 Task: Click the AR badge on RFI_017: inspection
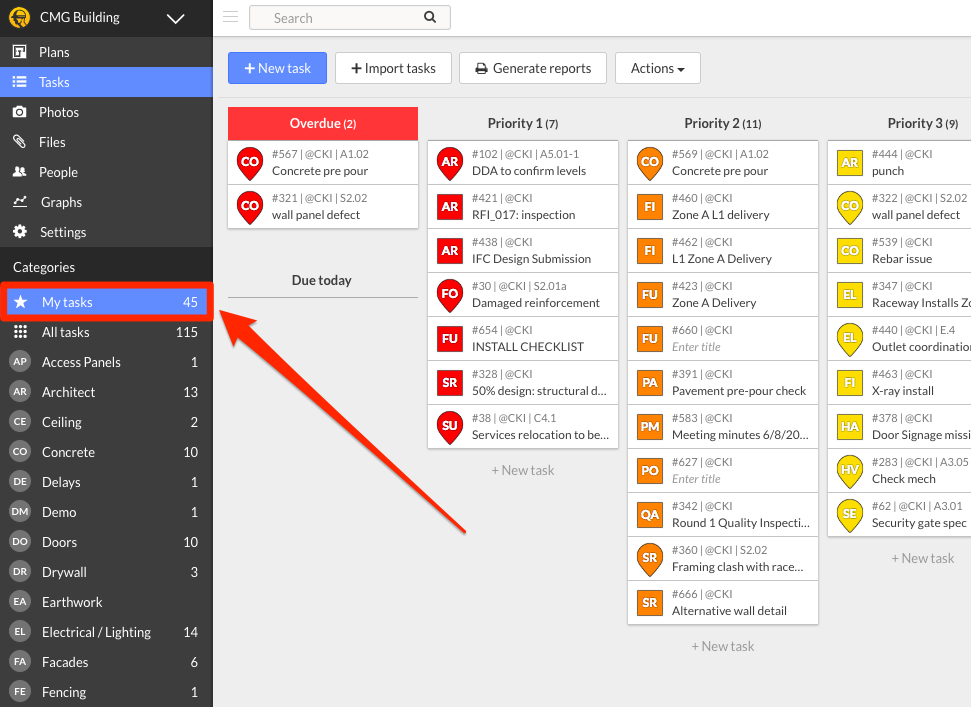[450, 207]
